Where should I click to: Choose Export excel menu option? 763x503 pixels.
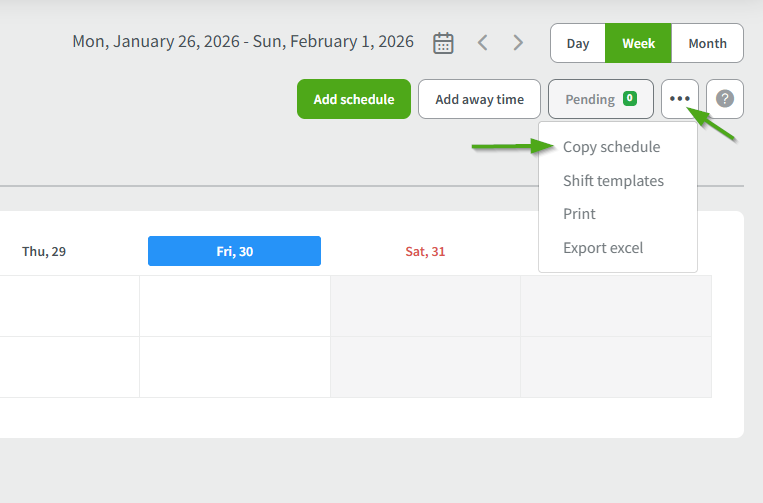[603, 248]
